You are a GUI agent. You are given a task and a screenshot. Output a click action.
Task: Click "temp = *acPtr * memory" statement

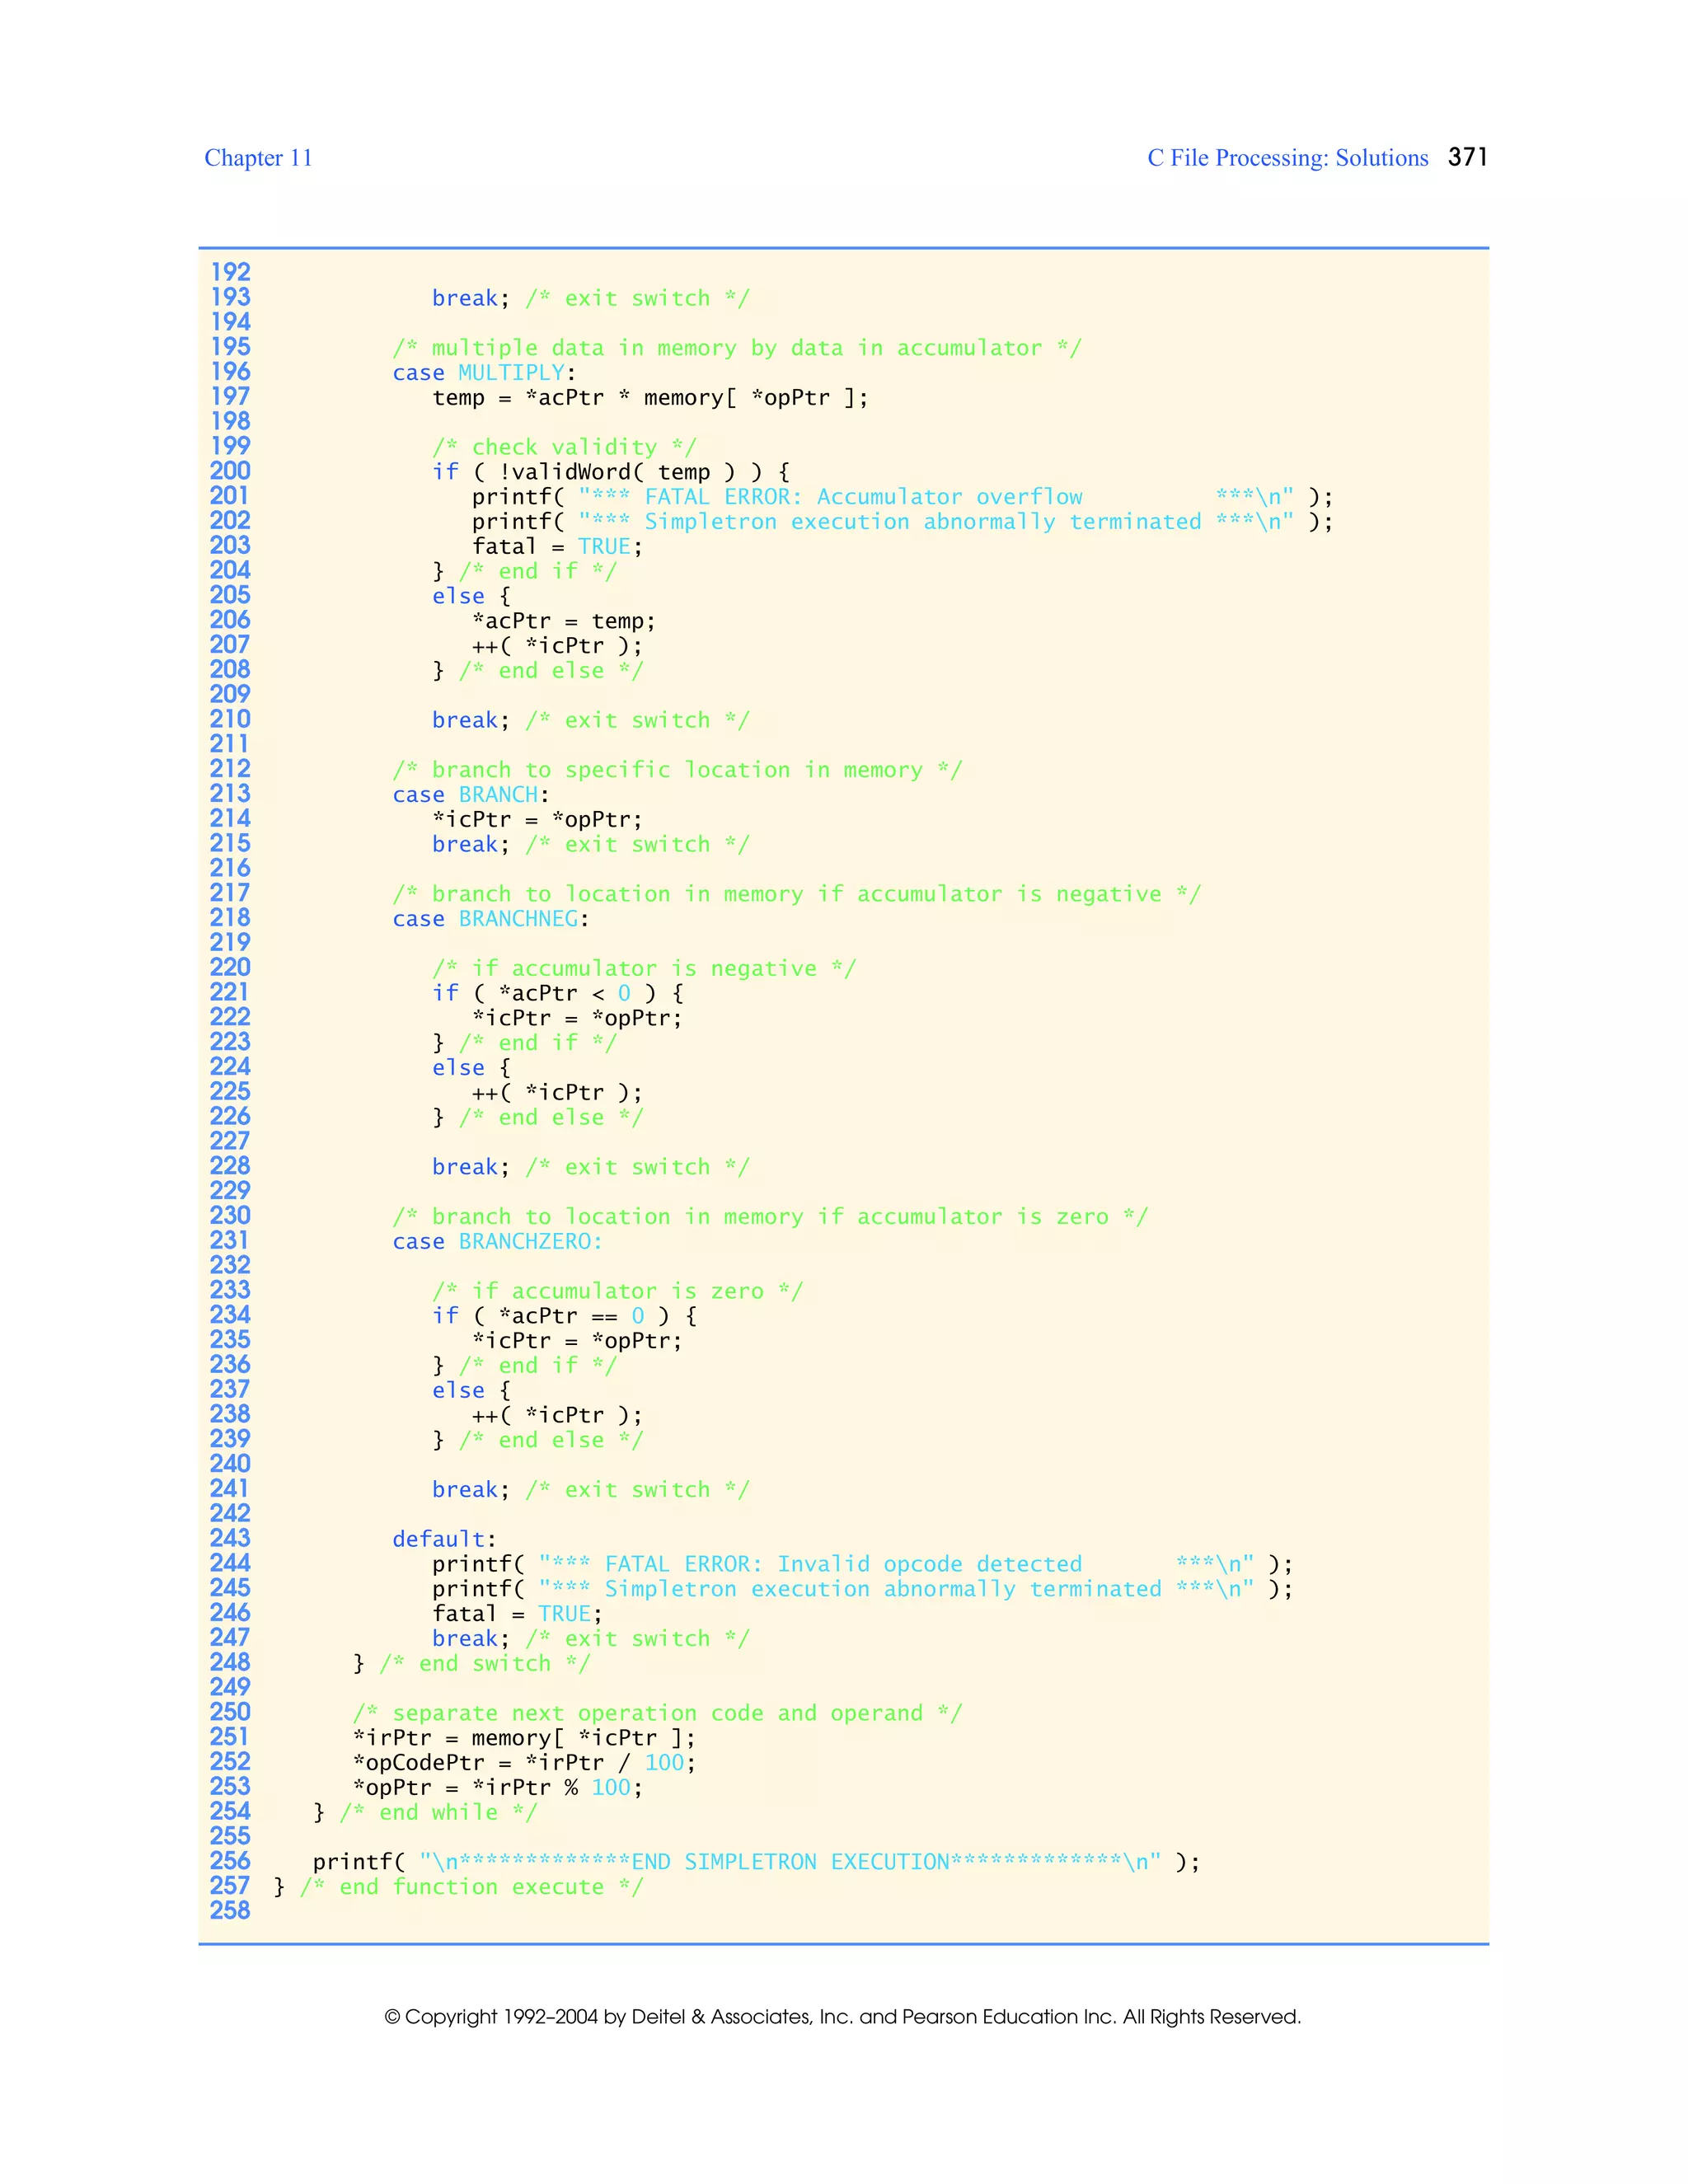tap(650, 398)
